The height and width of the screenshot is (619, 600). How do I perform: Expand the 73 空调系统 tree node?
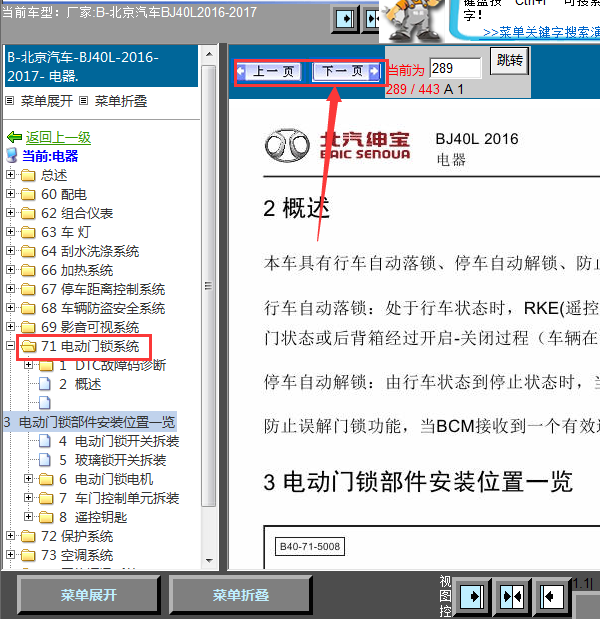point(11,555)
